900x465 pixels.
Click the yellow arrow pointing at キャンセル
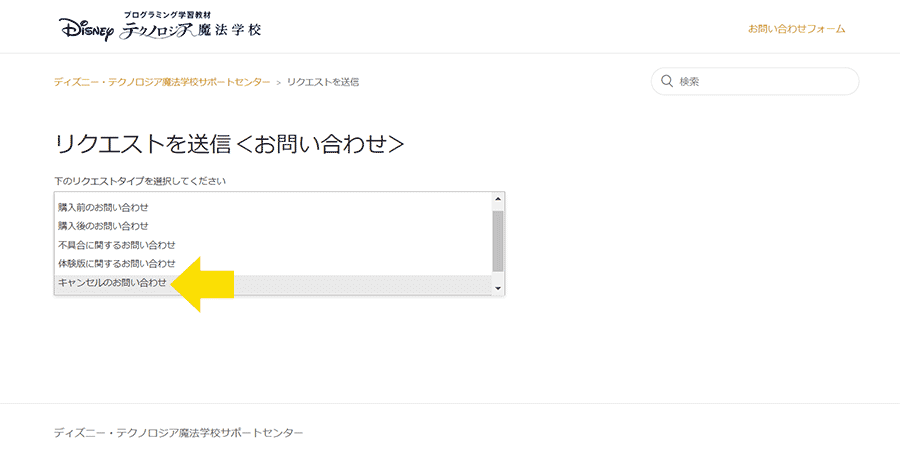tap(202, 284)
